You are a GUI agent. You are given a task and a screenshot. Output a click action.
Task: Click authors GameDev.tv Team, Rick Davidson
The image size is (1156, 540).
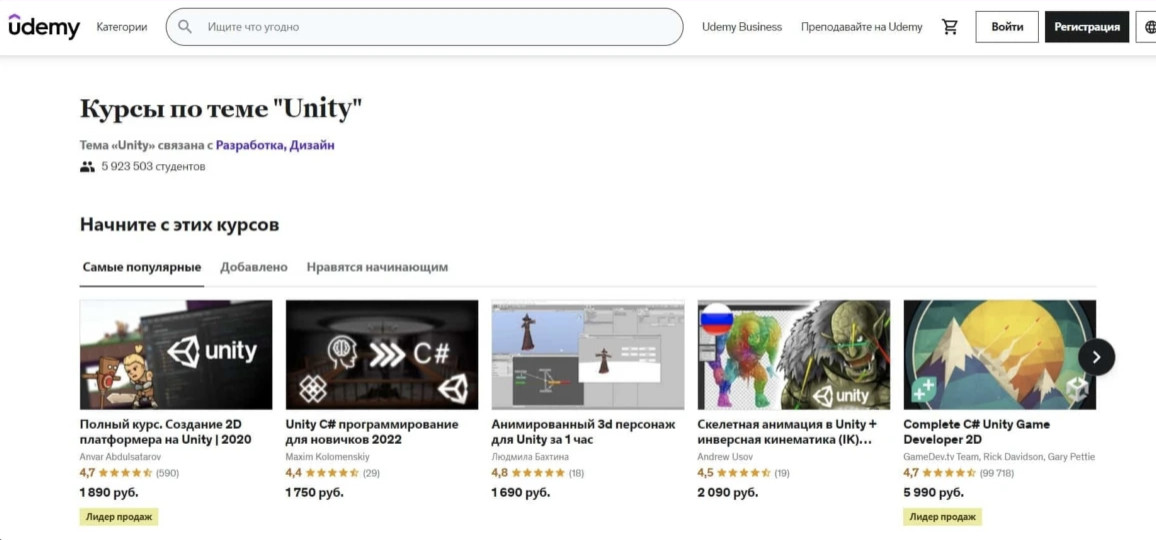click(x=999, y=457)
